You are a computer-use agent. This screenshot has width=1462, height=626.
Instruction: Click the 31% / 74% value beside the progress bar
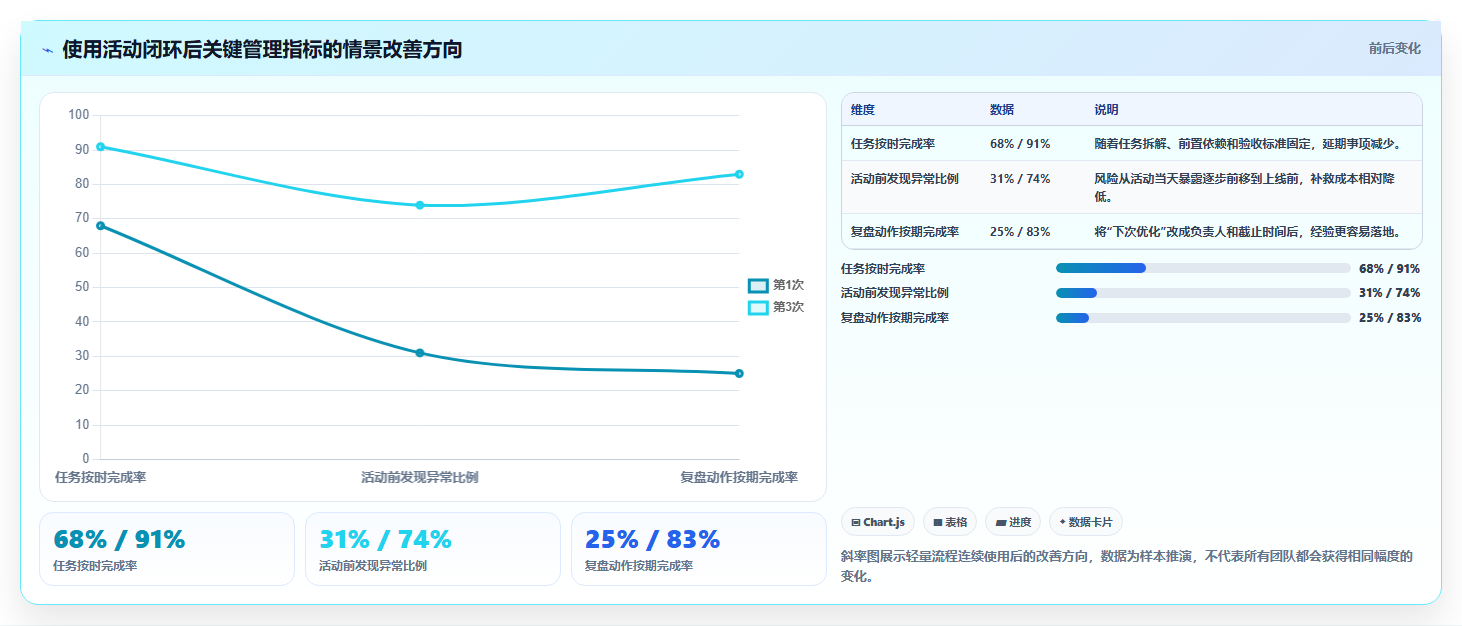(1390, 293)
